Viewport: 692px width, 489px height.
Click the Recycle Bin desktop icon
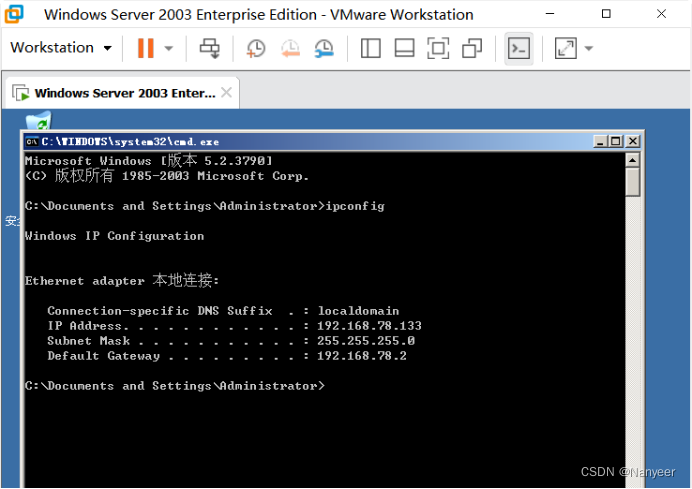(38, 121)
